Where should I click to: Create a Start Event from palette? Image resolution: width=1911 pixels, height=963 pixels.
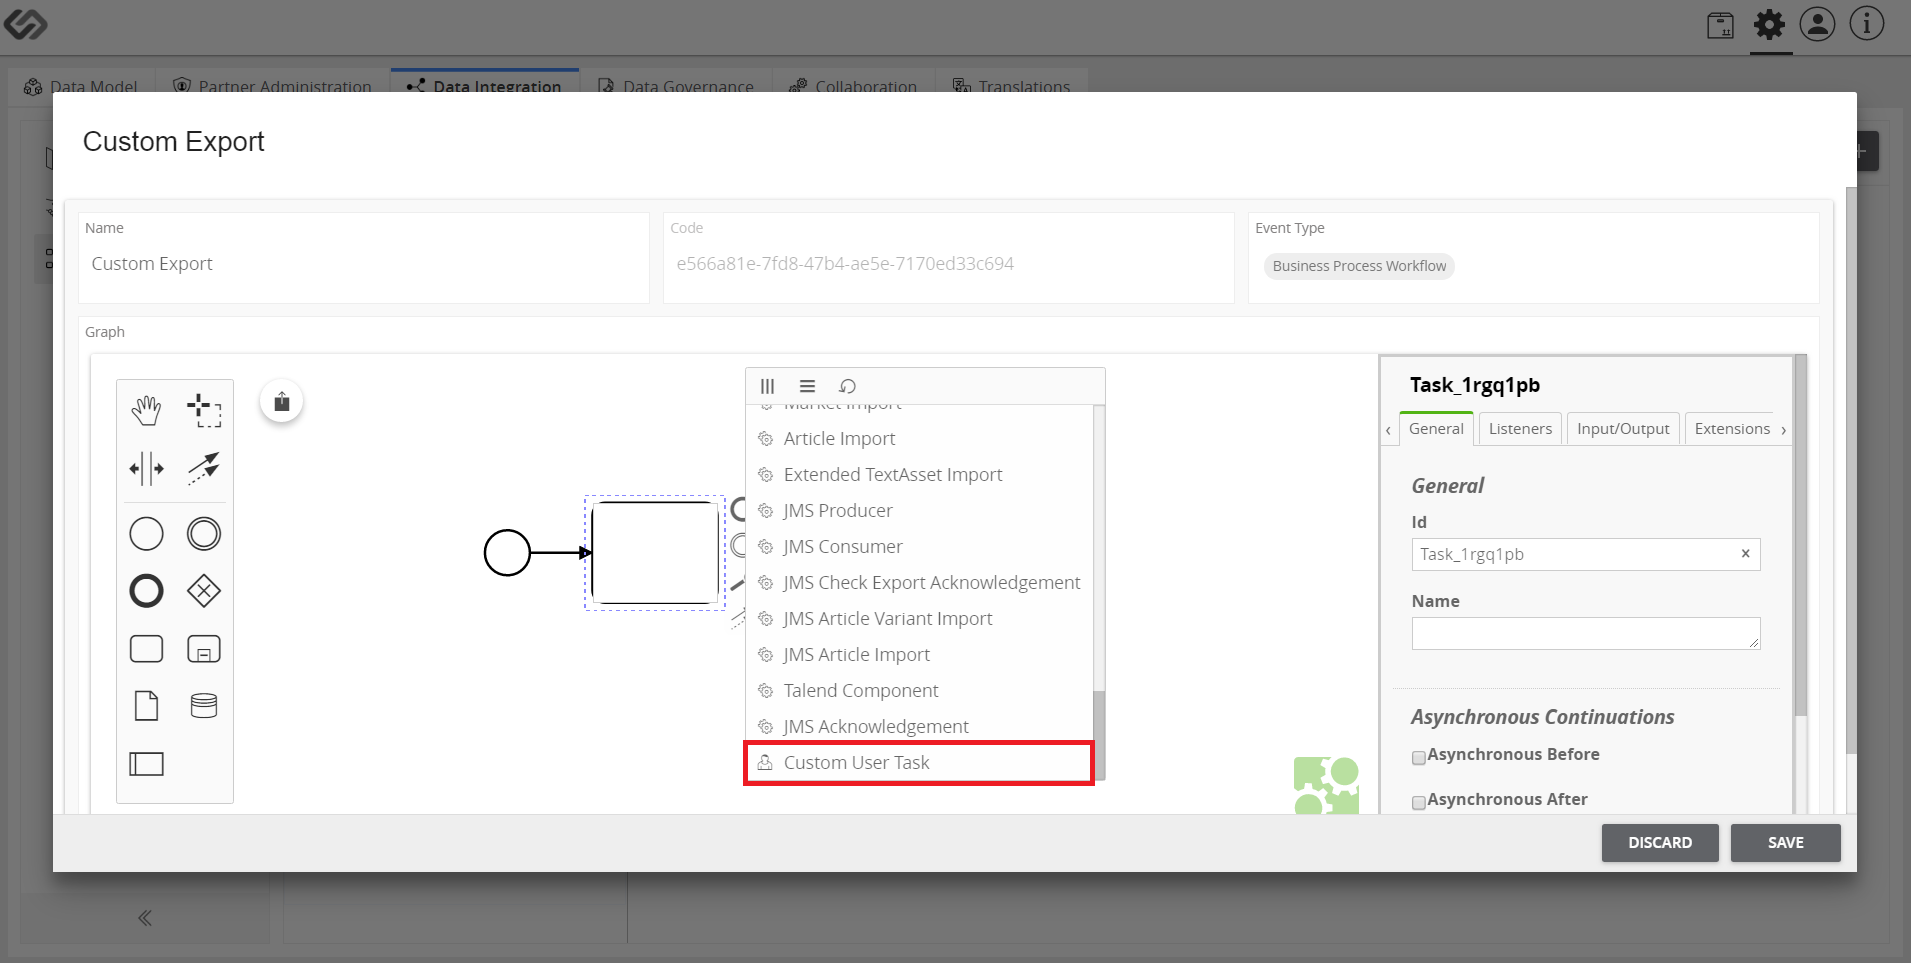tap(146, 534)
